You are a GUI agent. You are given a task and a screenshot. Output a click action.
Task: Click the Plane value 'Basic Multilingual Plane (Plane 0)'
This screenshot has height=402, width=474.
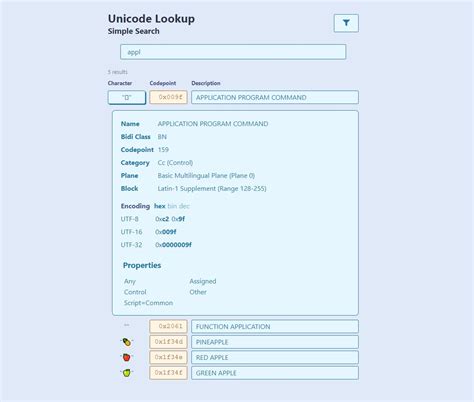[x=206, y=175]
